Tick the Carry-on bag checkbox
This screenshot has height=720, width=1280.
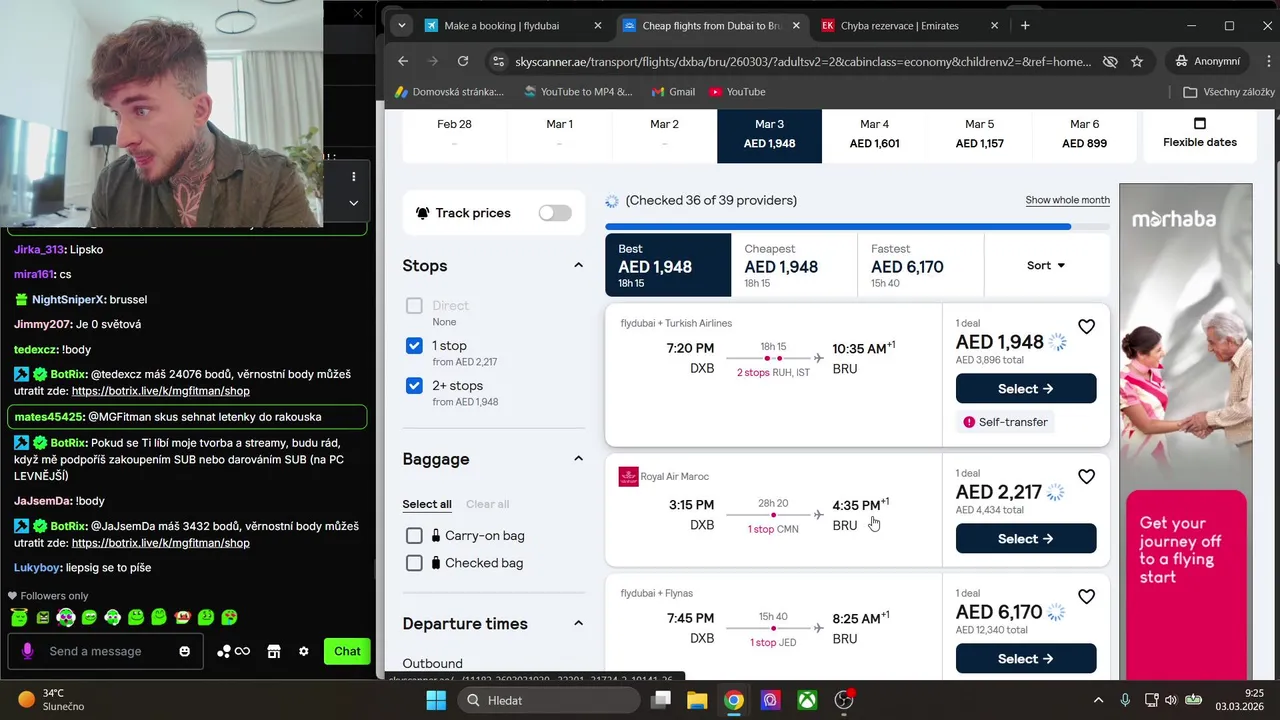[414, 536]
